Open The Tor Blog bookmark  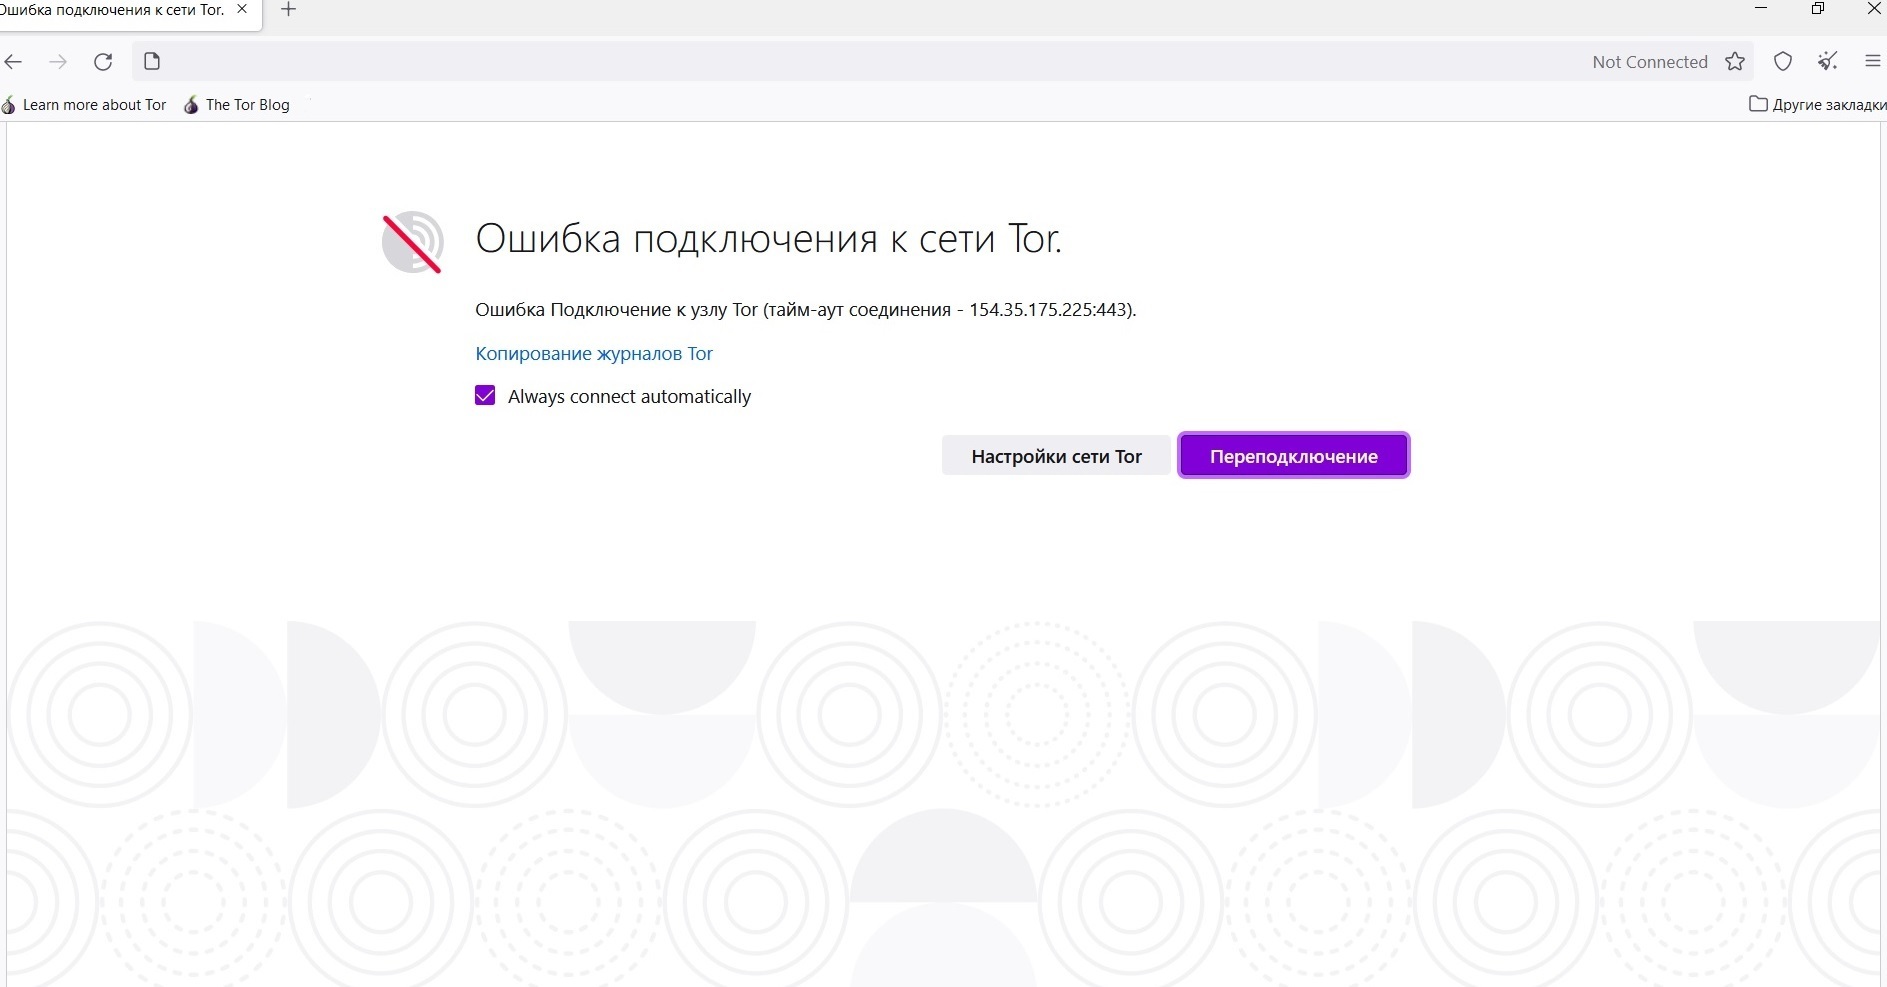coord(246,105)
